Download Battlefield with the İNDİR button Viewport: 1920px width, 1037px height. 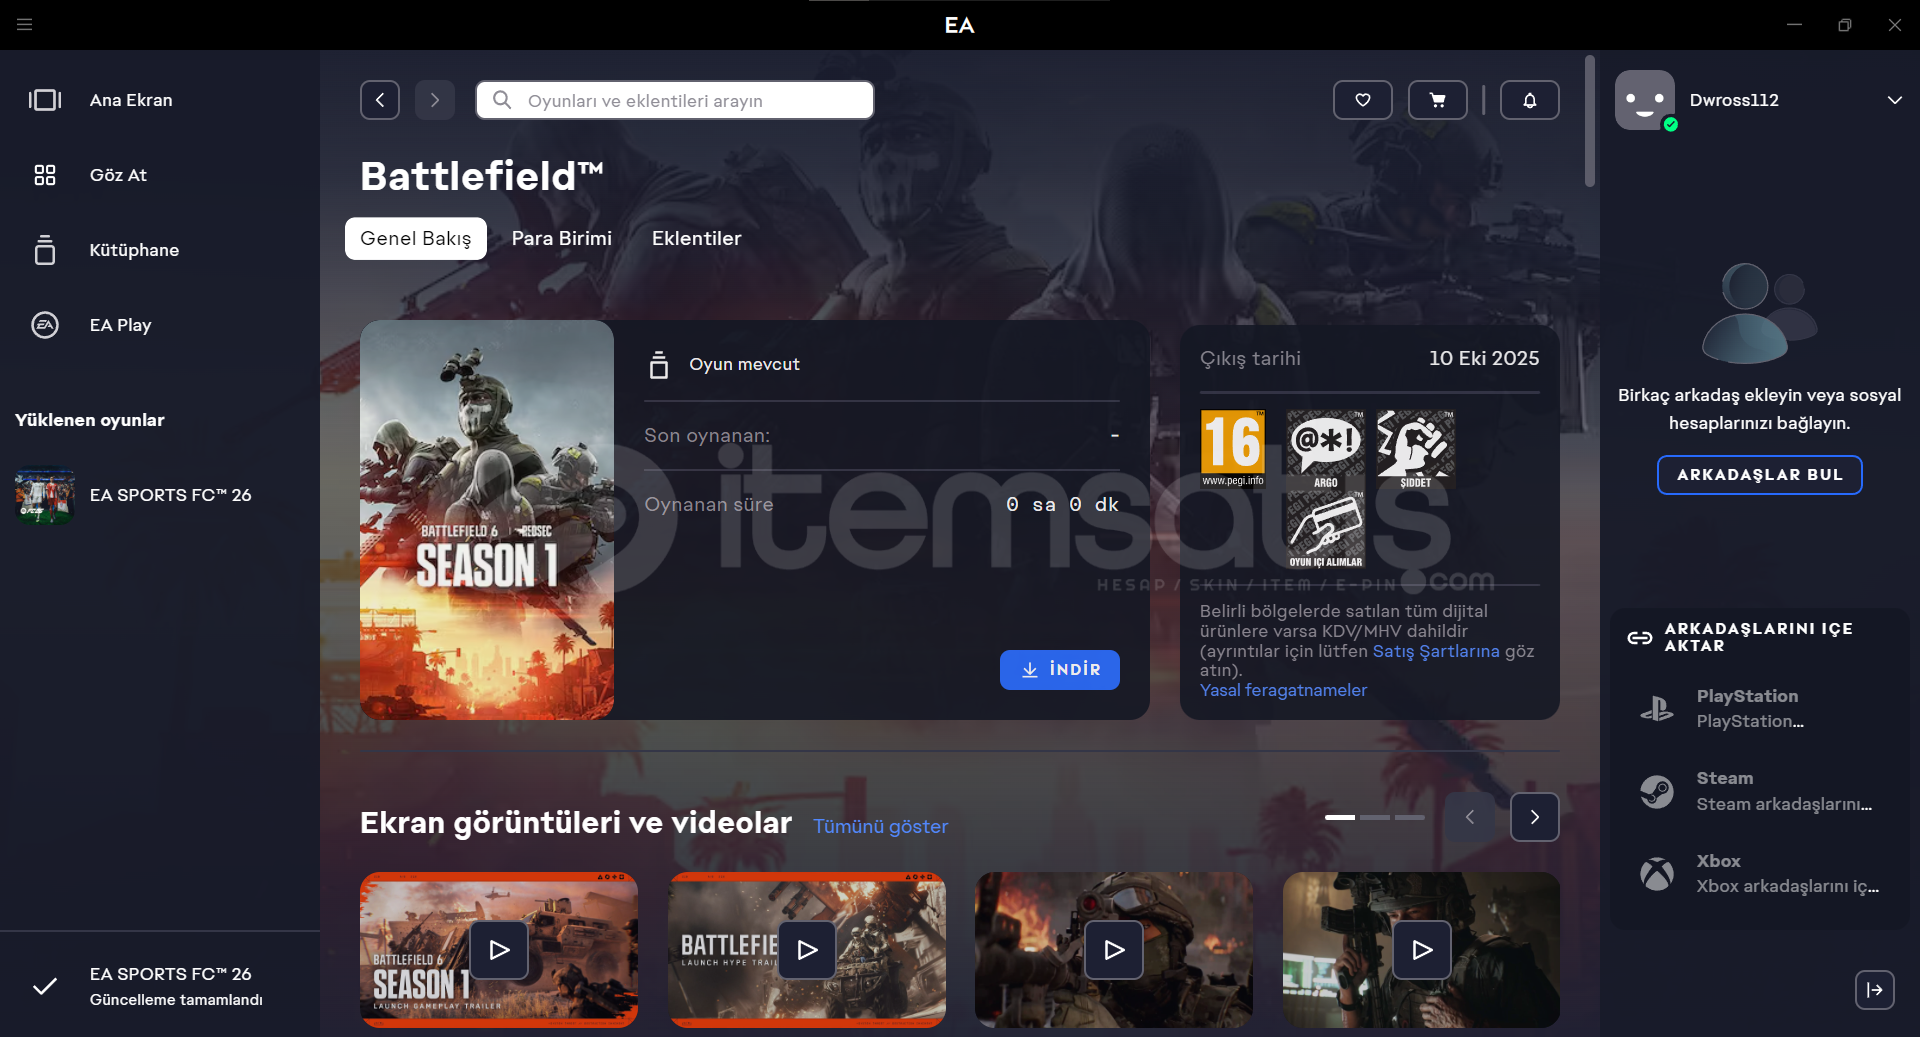click(1060, 670)
